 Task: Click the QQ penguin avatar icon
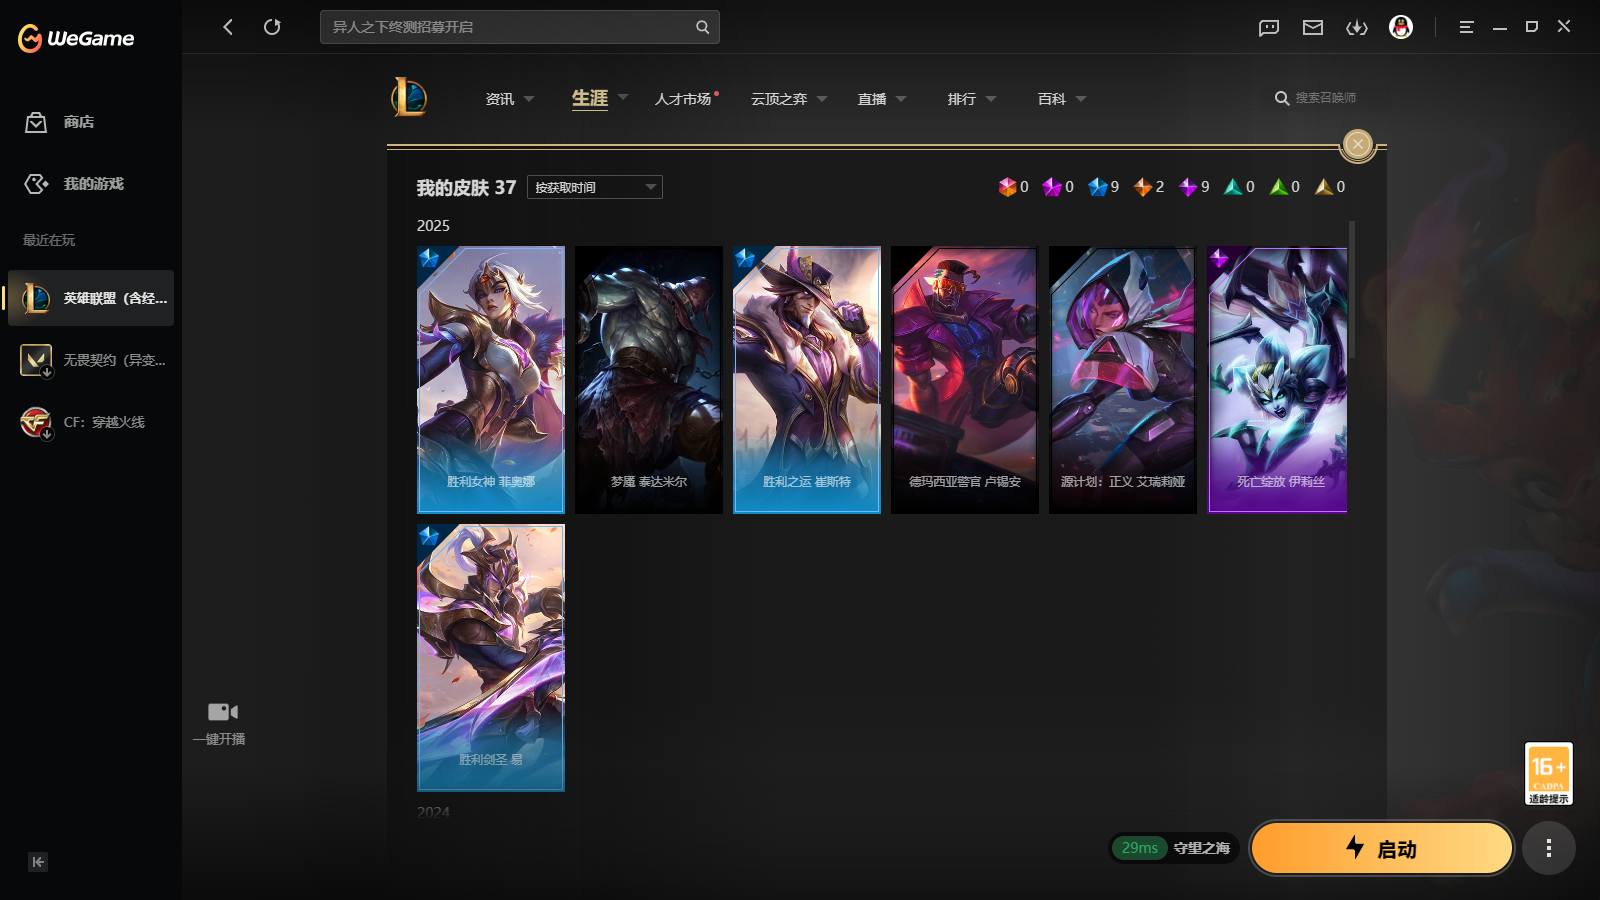[x=1401, y=27]
